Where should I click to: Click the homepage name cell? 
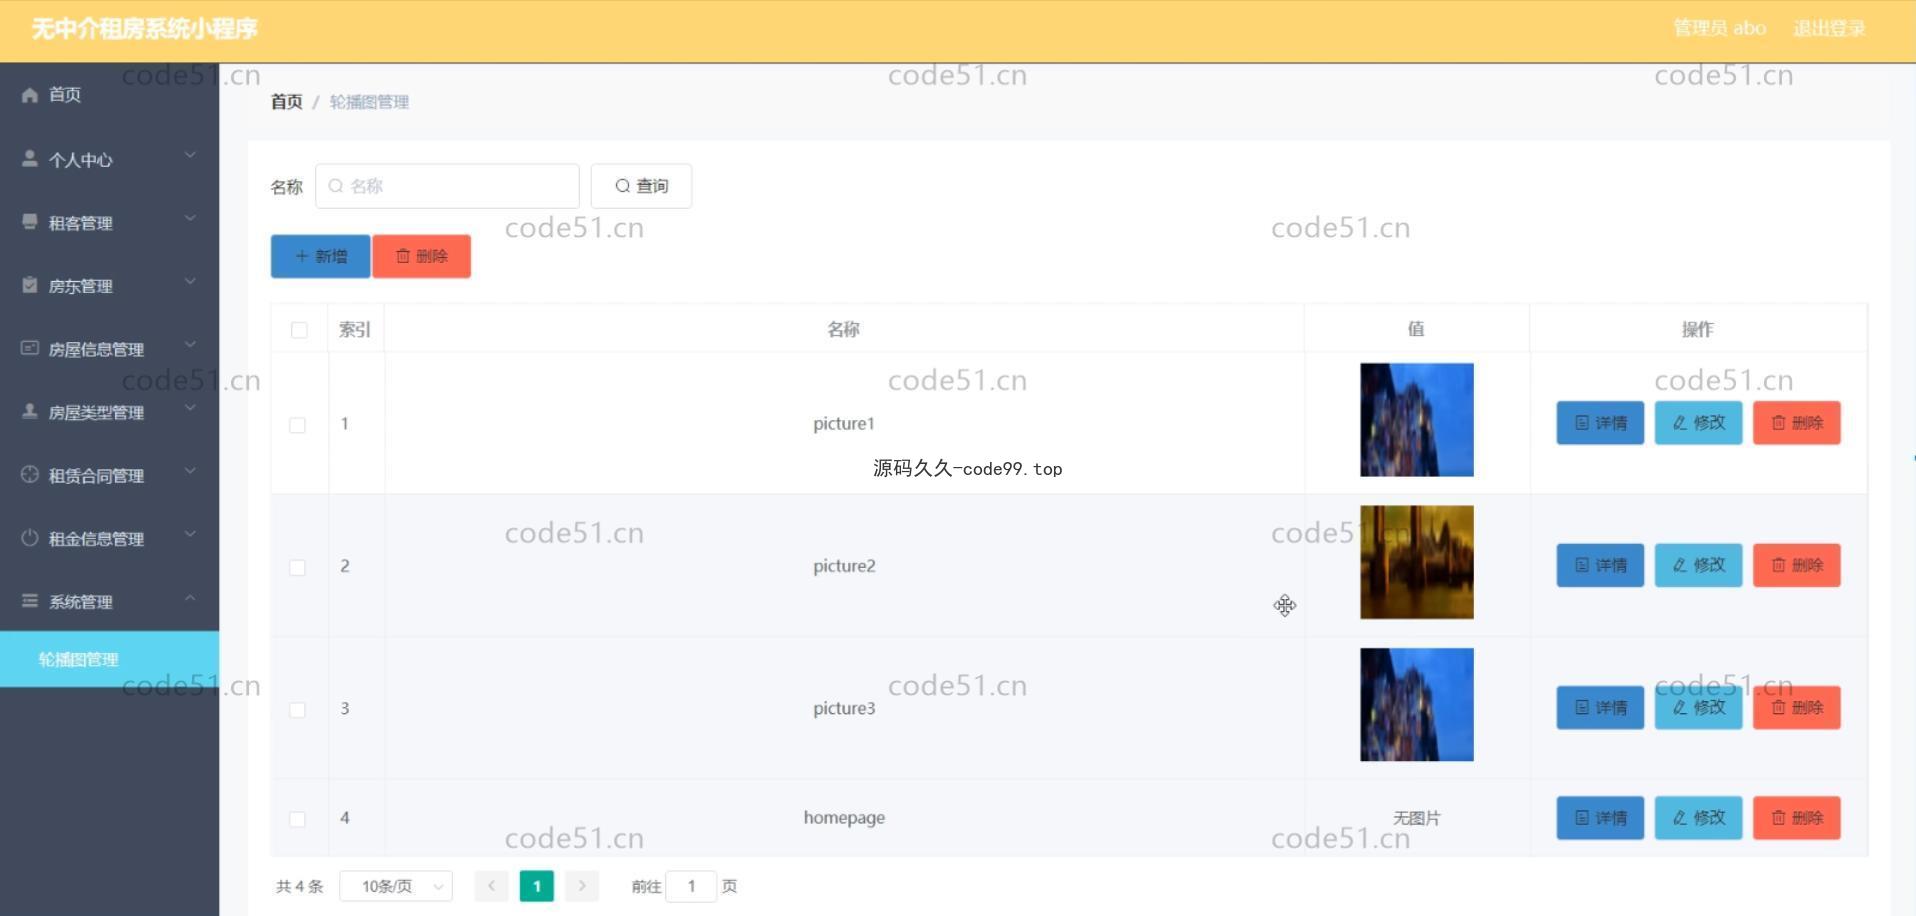click(x=844, y=818)
